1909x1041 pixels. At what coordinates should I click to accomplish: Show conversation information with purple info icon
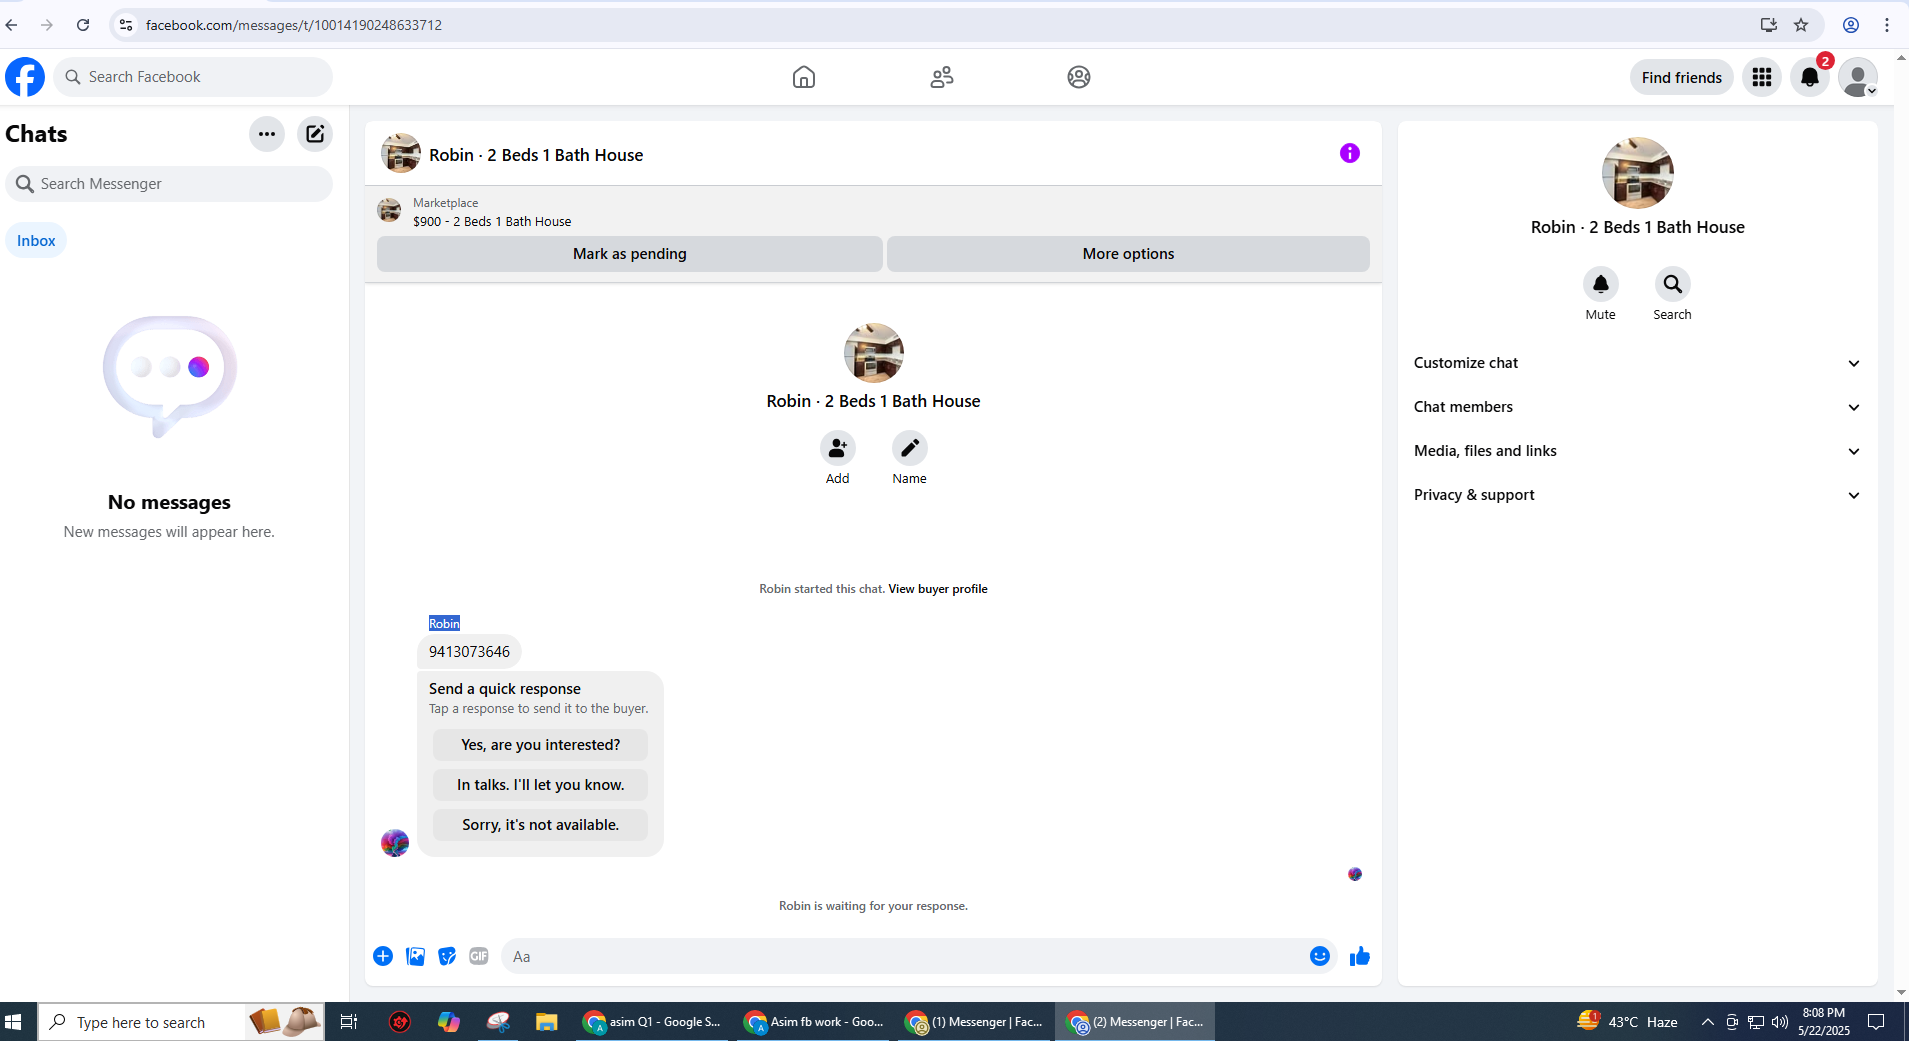click(x=1350, y=153)
